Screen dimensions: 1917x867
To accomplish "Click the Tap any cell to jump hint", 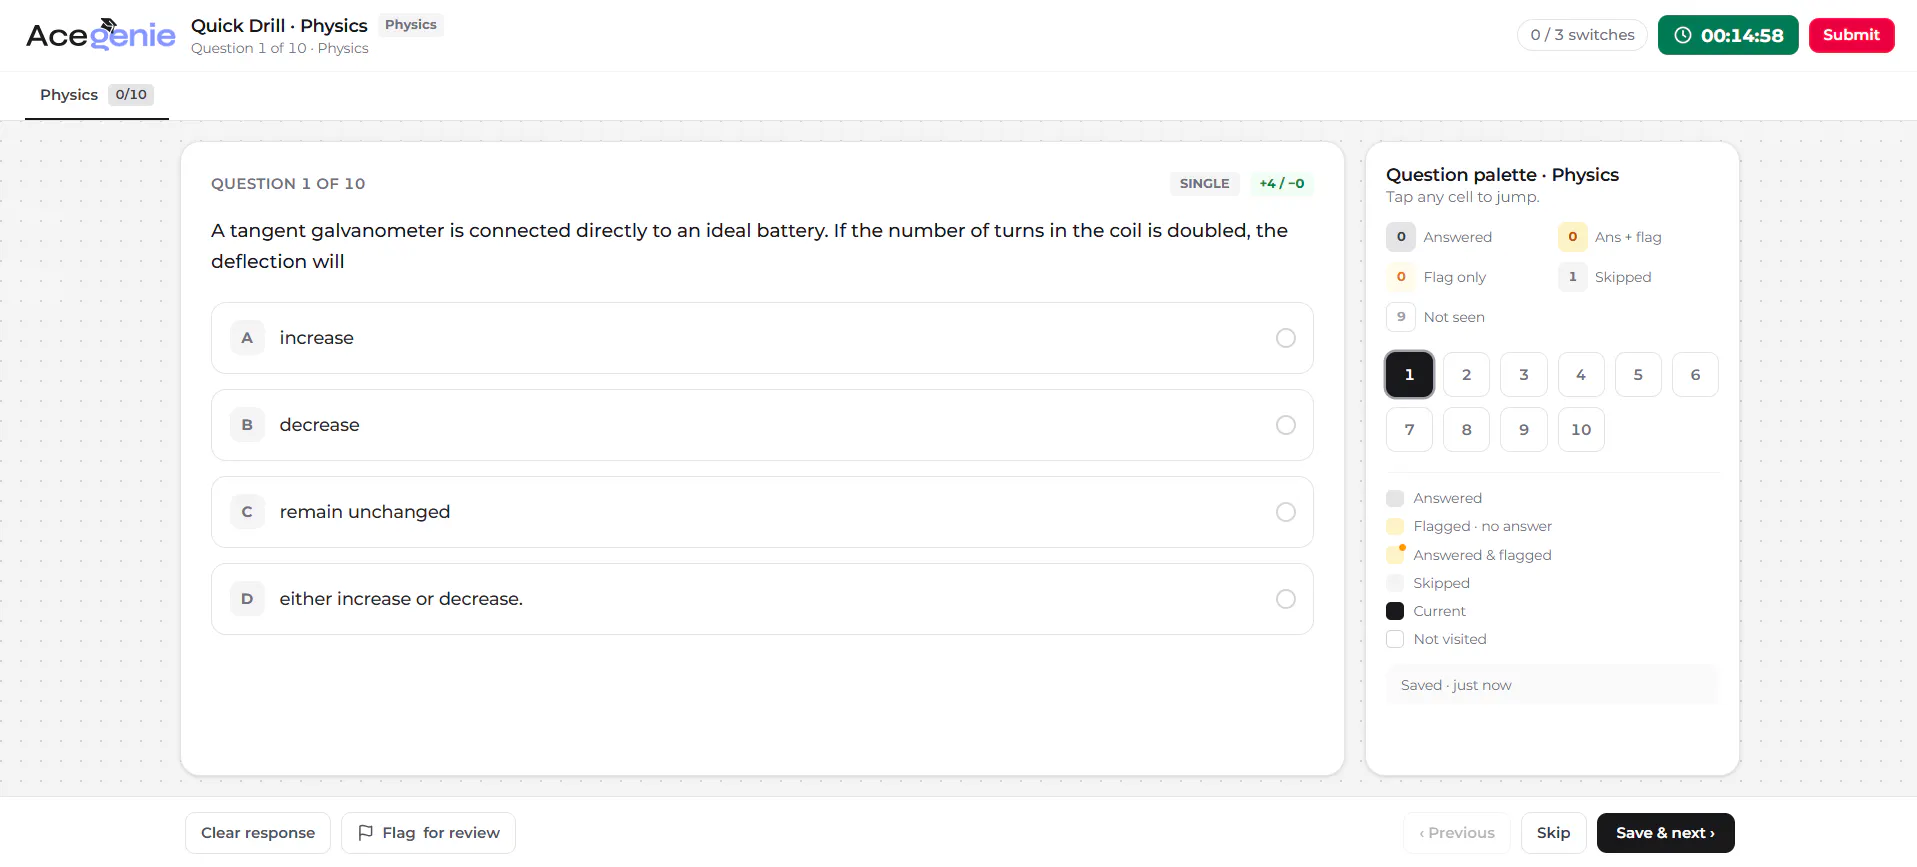I will [1462, 197].
